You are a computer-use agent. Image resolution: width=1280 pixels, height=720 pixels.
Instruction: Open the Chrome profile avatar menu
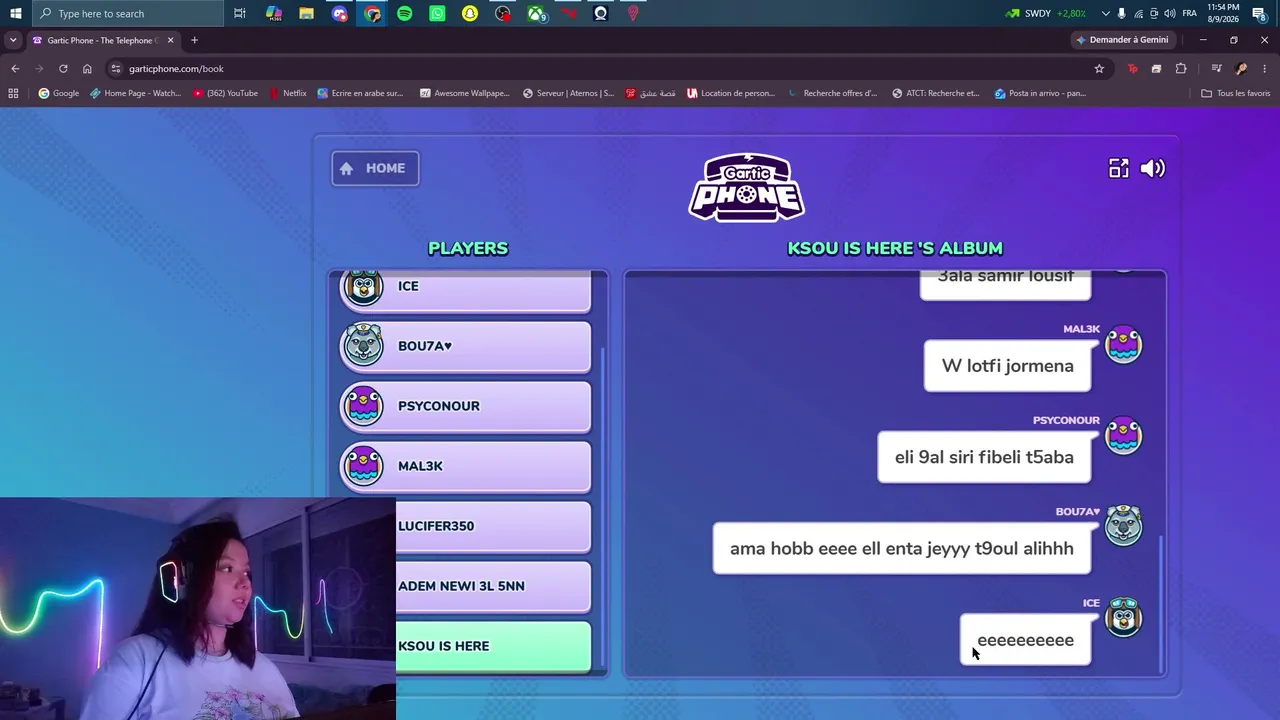(x=1241, y=68)
